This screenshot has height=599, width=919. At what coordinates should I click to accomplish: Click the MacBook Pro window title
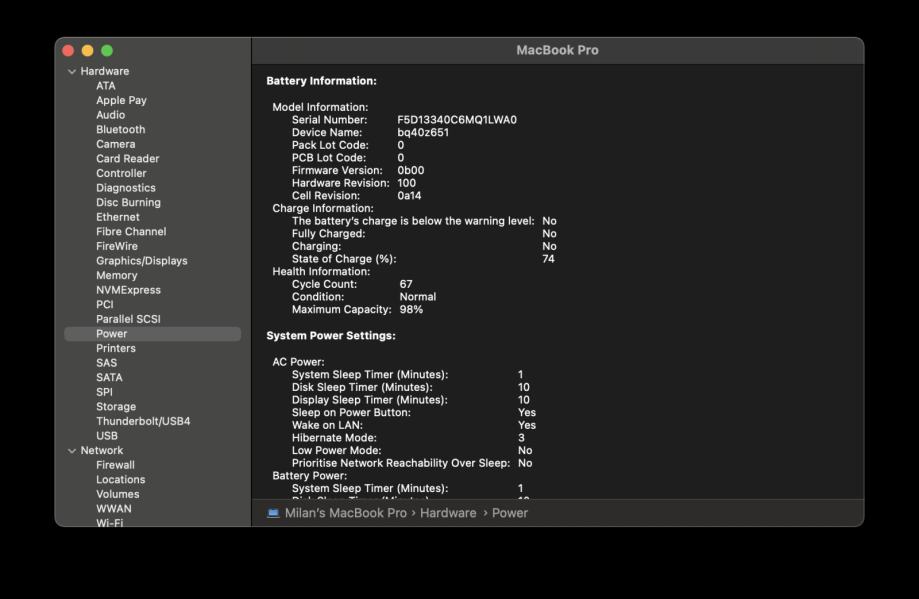(x=557, y=50)
